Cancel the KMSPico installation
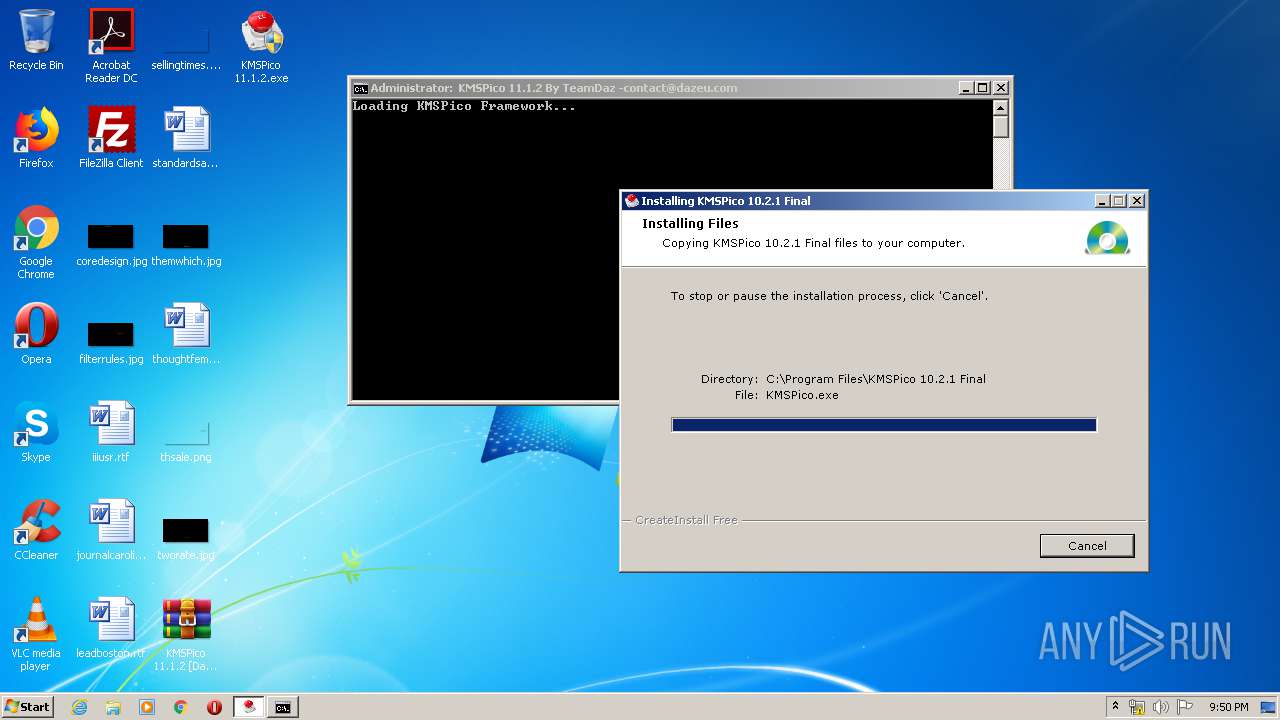The width and height of the screenshot is (1280, 720). click(x=1087, y=546)
